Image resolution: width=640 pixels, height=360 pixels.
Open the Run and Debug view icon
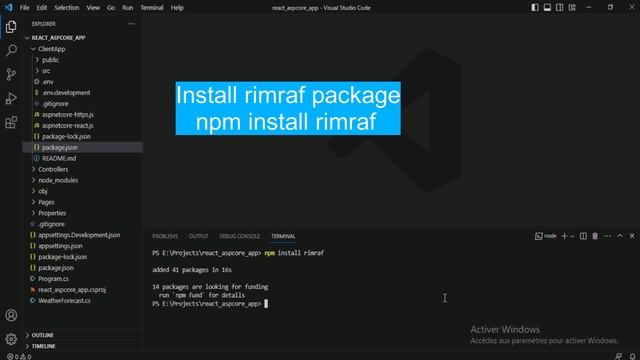point(11,98)
